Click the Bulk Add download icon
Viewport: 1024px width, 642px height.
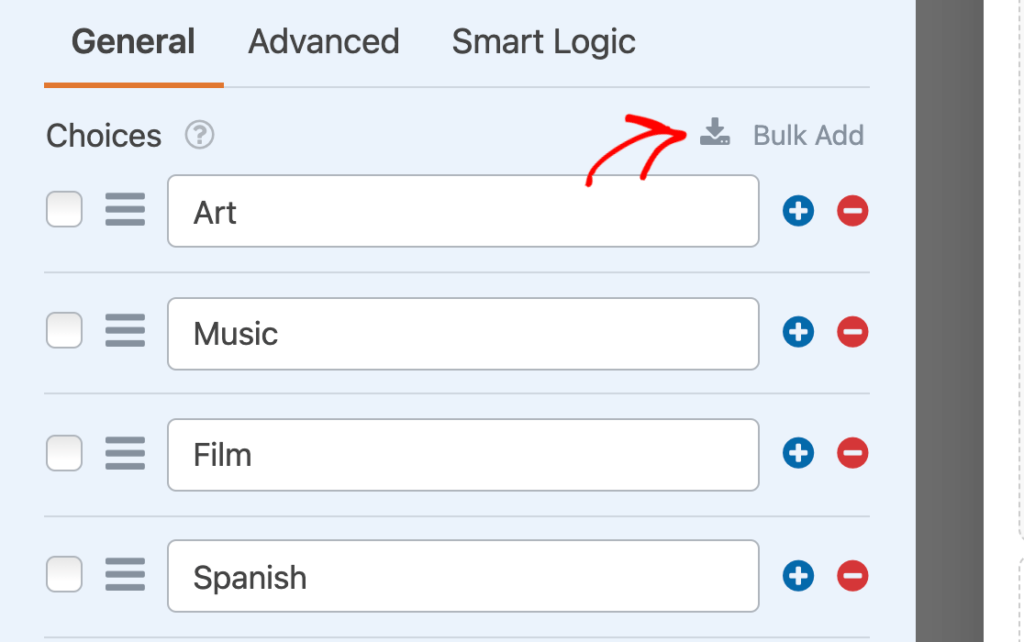(715, 132)
